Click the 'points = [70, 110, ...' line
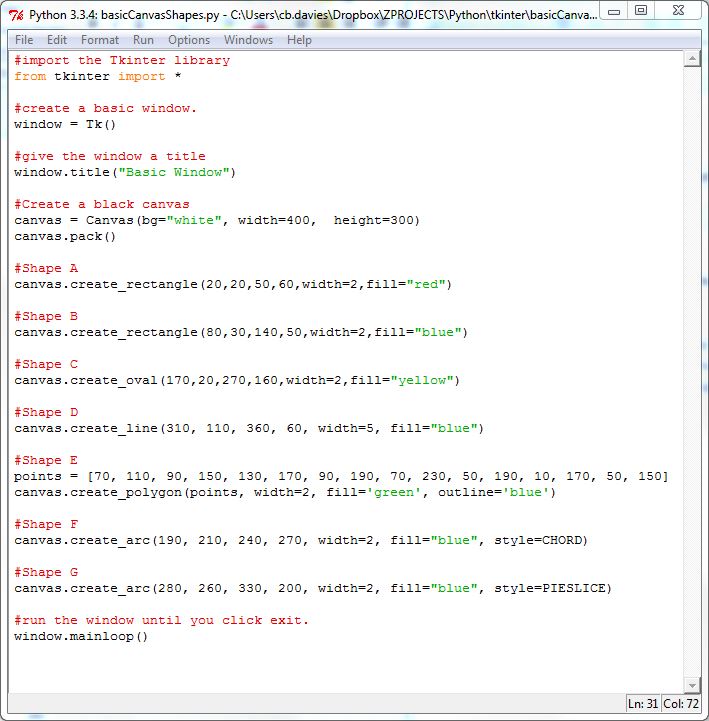 pyautogui.click(x=341, y=476)
